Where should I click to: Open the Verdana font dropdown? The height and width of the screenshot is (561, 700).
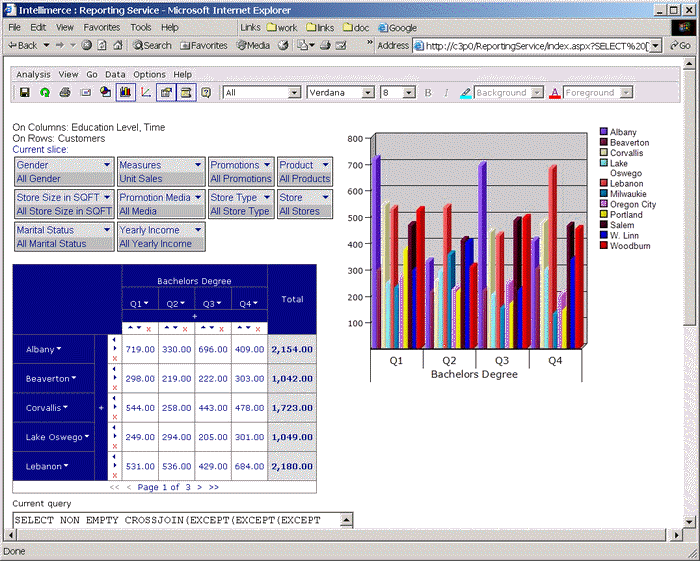tap(368, 93)
